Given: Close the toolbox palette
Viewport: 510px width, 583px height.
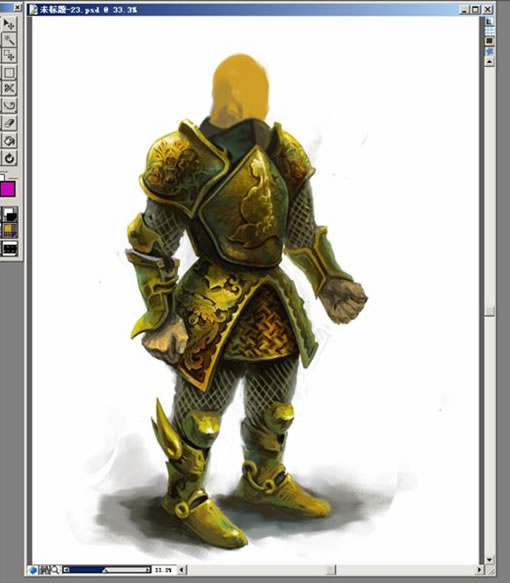Looking at the screenshot, I should coord(17,7).
